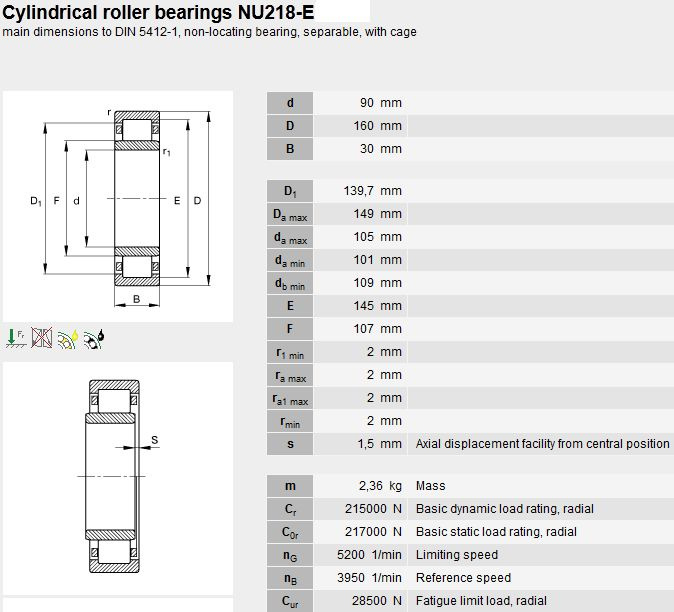Select the bore diameter d row label
This screenshot has width=674, height=612.
[x=290, y=103]
